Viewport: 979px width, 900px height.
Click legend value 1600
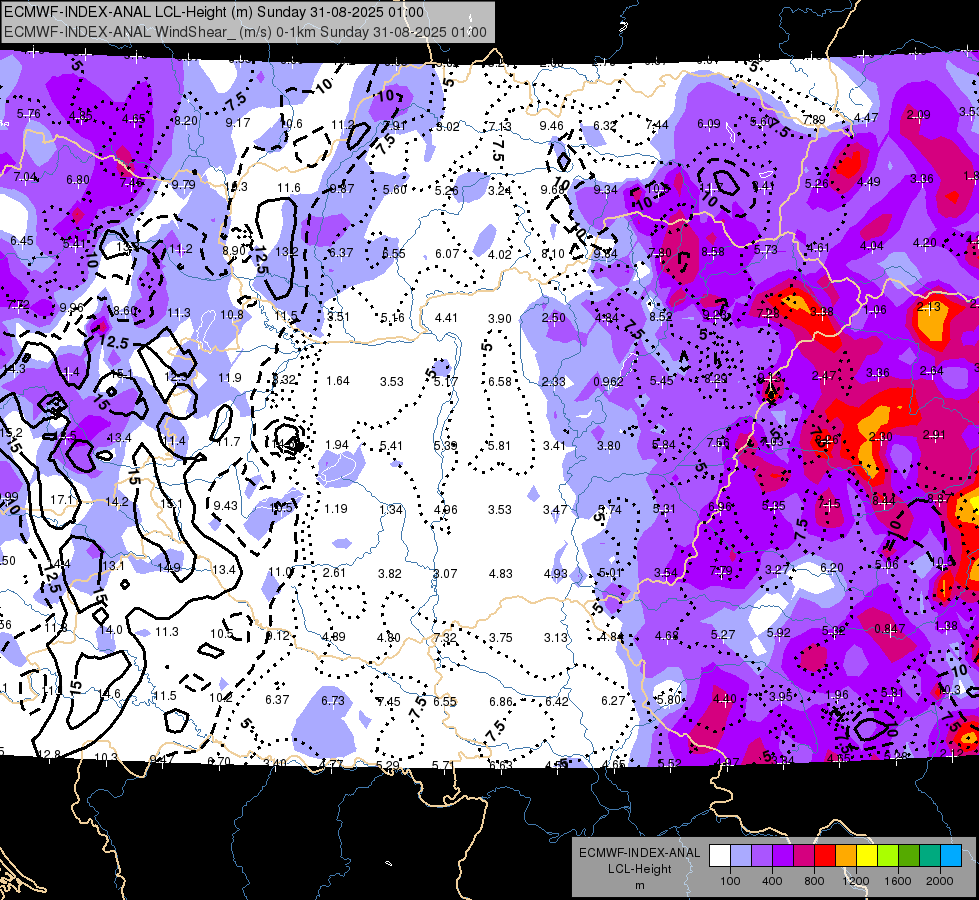tap(898, 881)
